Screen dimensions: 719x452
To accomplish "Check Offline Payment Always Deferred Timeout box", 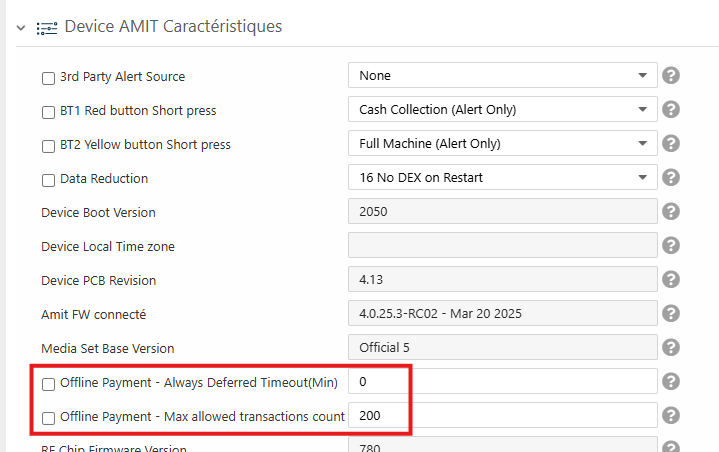I will (48, 384).
